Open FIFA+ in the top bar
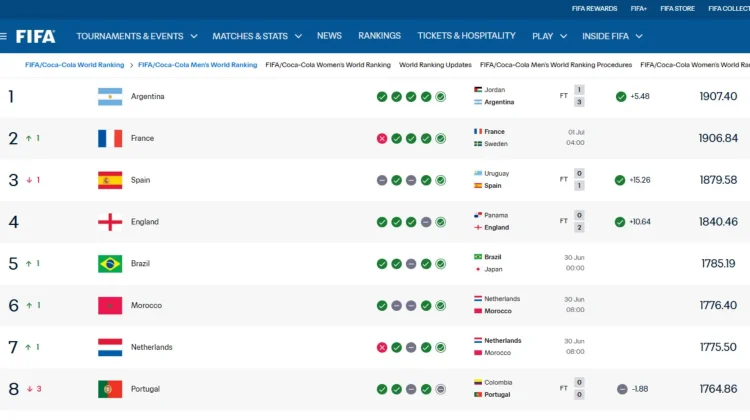The width and height of the screenshot is (750, 420). (639, 9)
